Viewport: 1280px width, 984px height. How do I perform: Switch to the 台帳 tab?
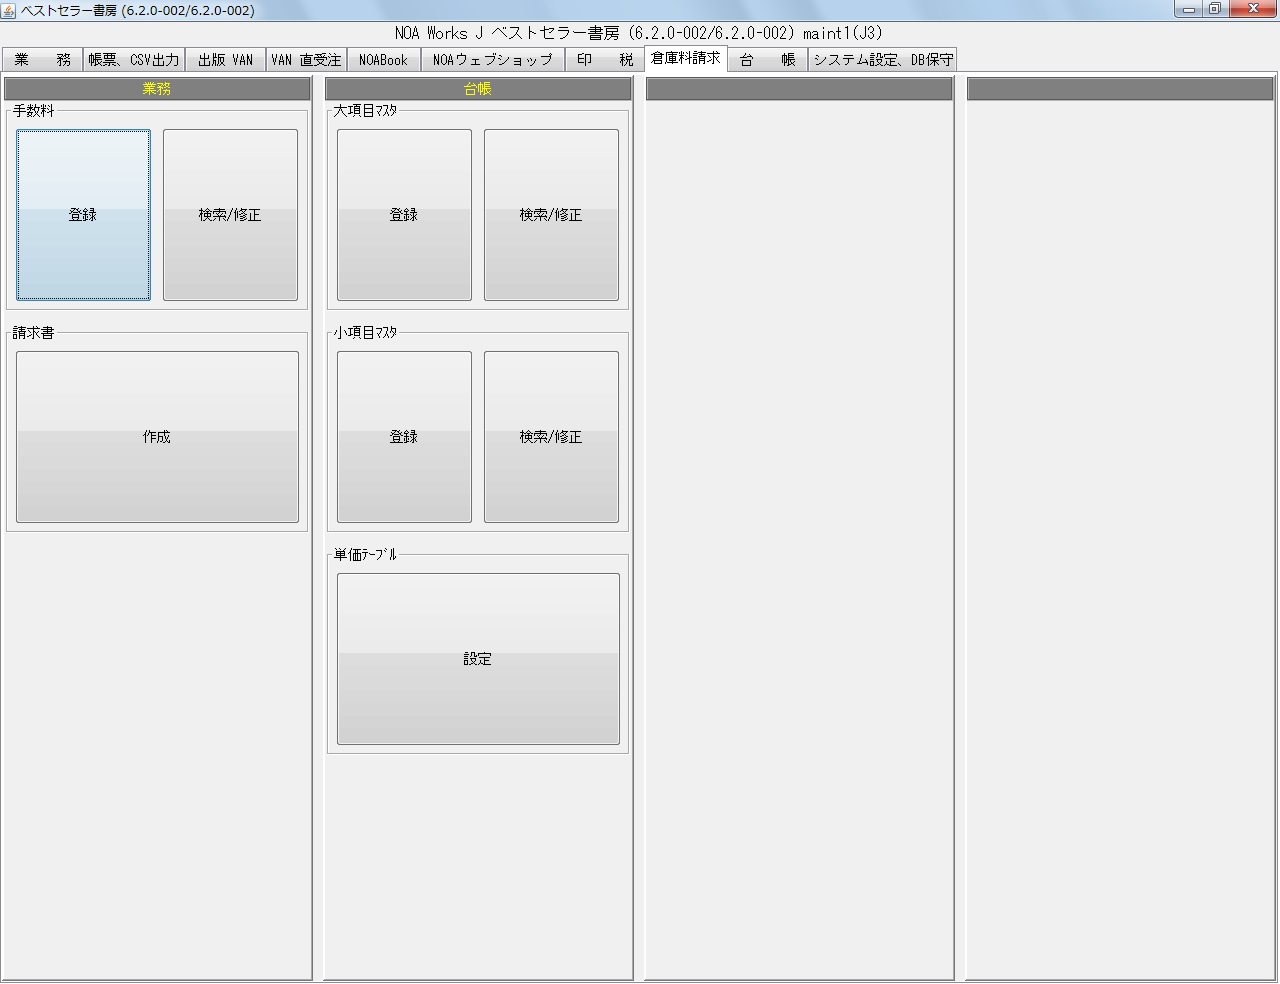[767, 60]
